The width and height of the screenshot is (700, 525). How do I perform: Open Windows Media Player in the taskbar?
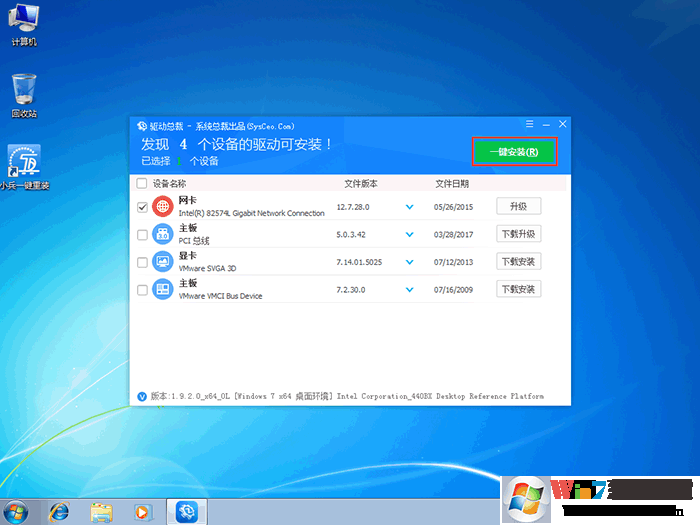[x=142, y=510]
